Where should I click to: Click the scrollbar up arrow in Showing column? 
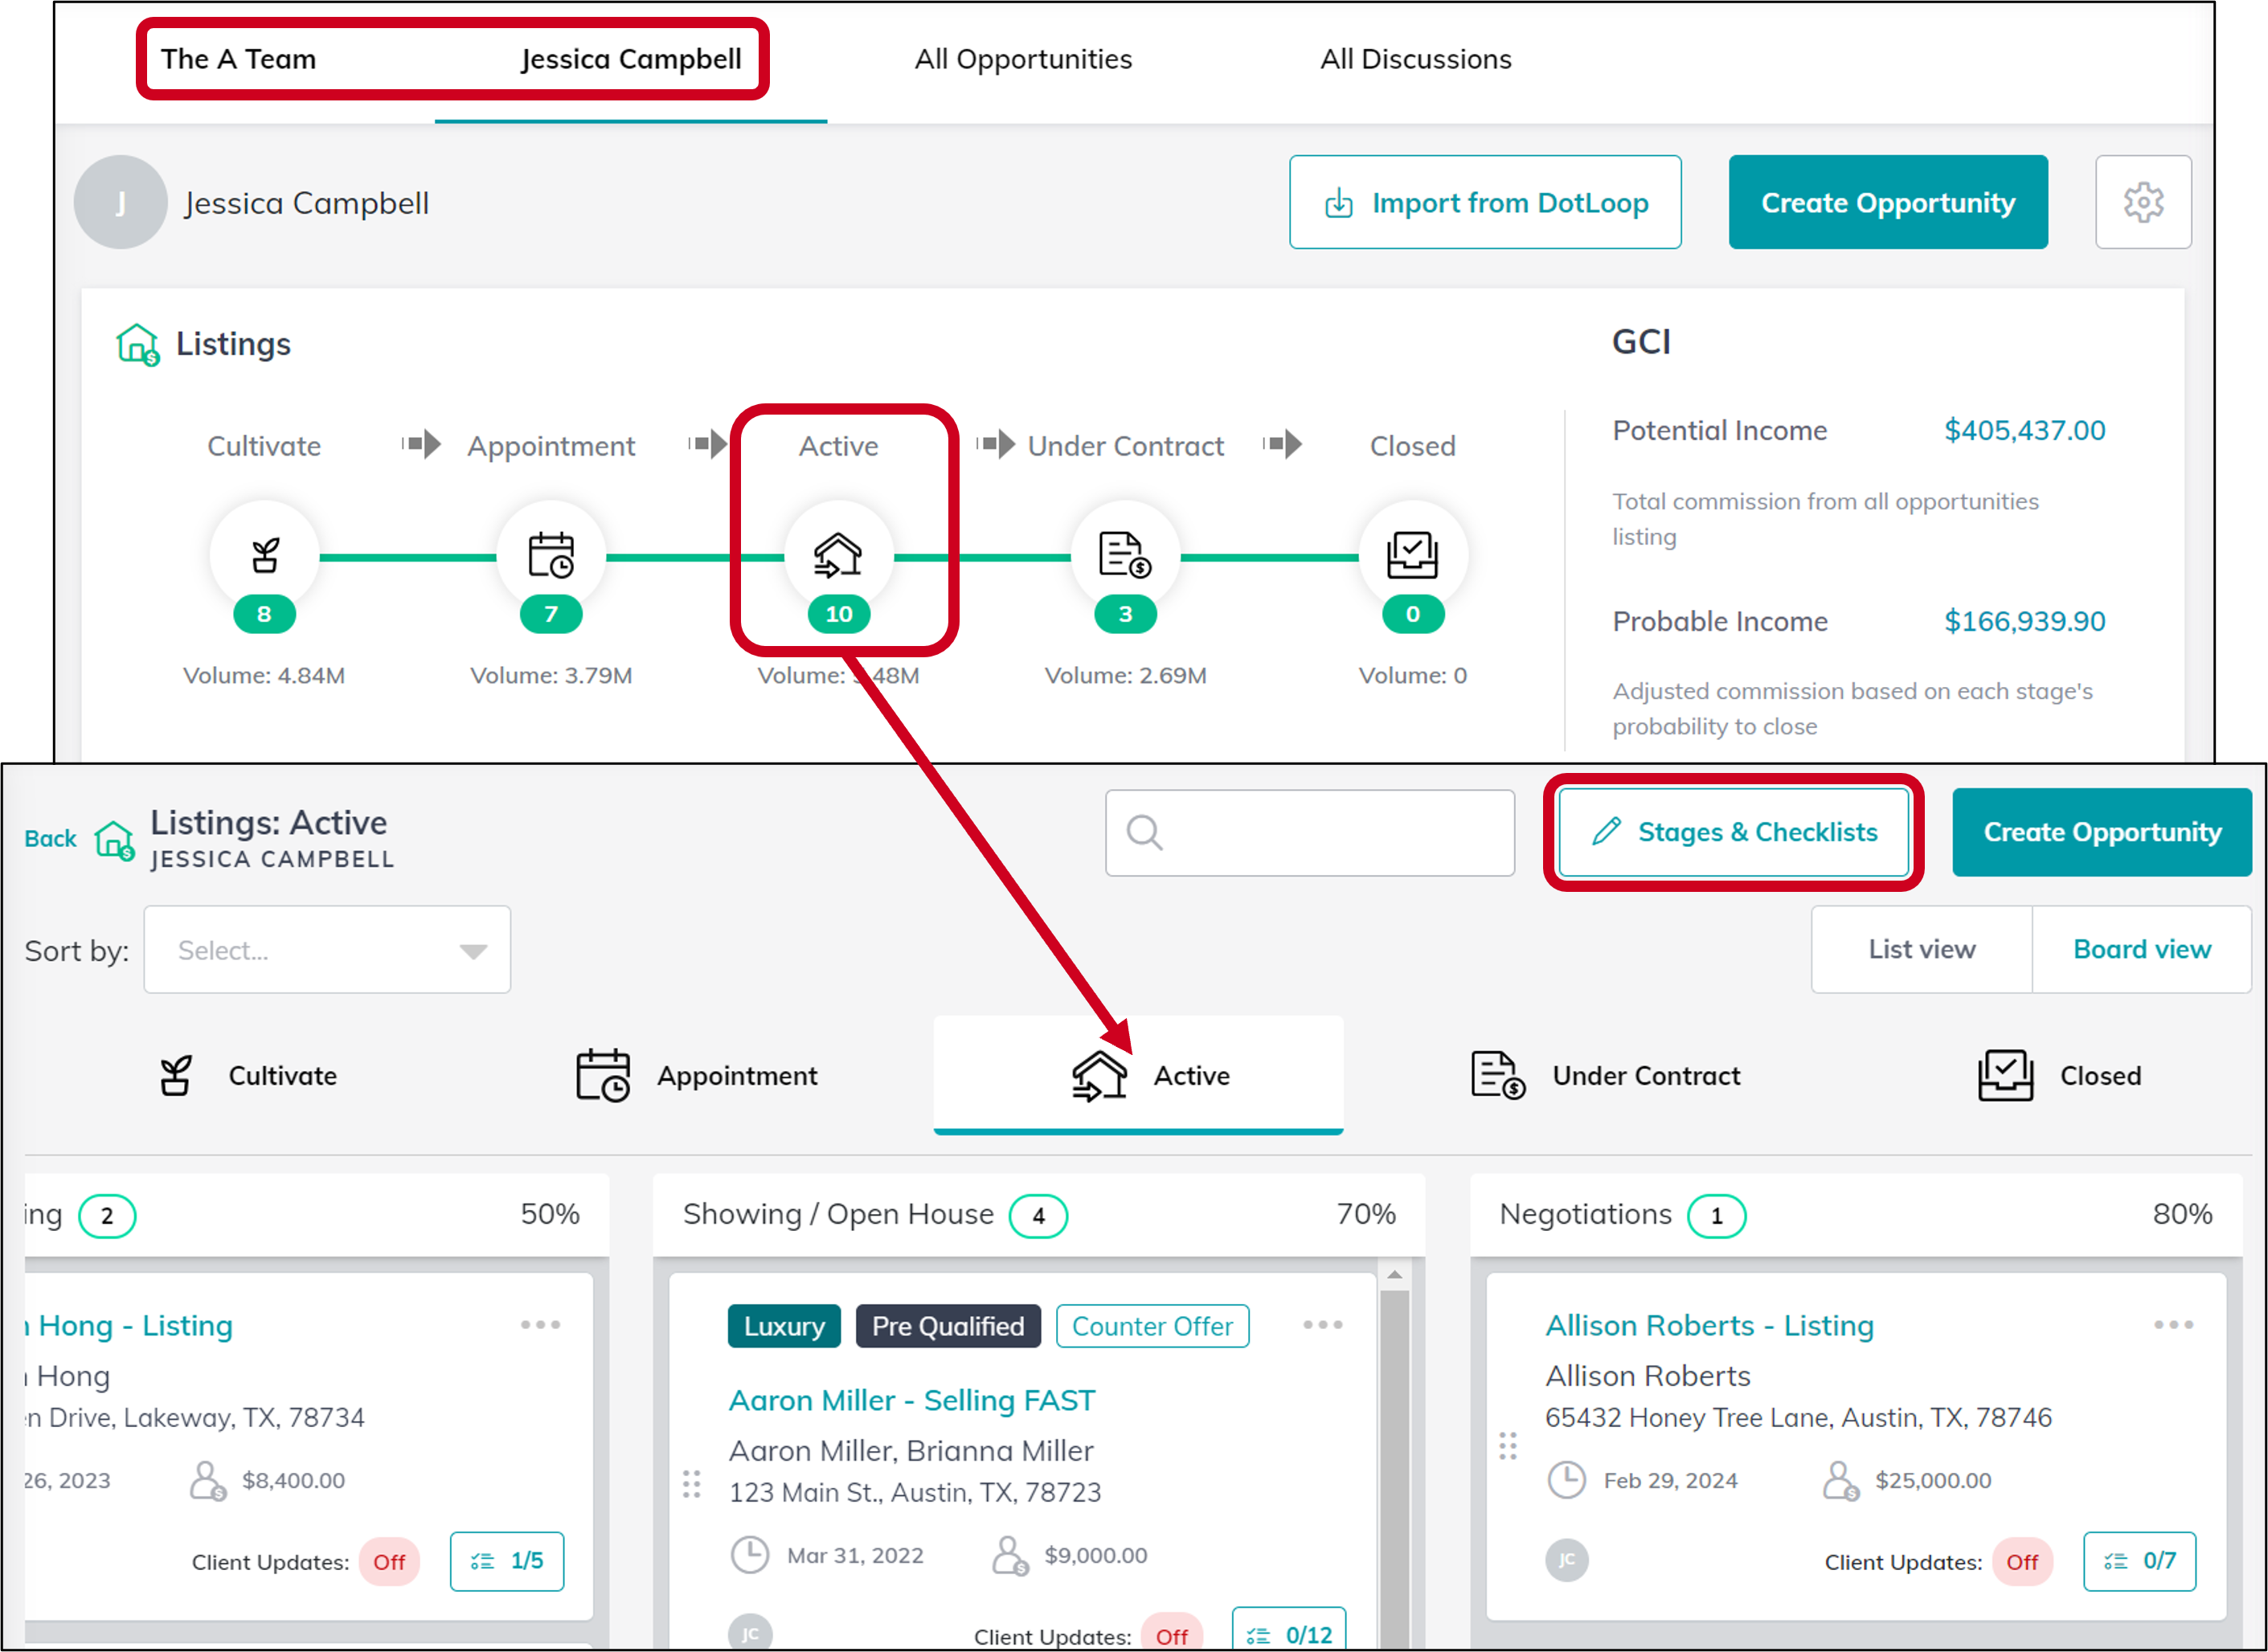point(1394,1275)
